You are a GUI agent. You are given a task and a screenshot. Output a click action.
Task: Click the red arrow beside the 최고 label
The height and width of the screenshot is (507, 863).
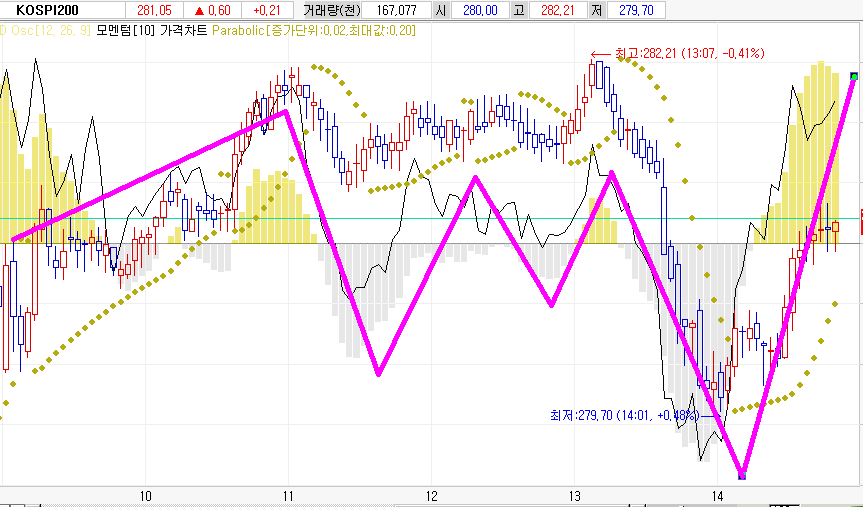click(x=600, y=54)
